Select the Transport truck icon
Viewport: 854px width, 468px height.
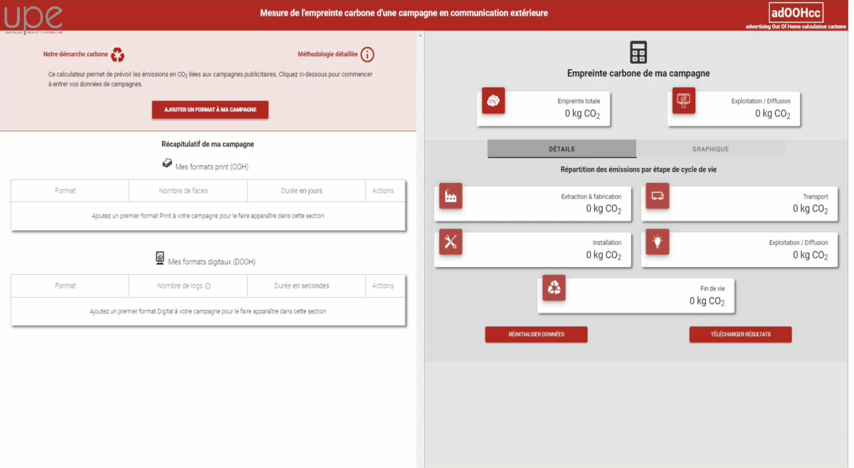tap(657, 196)
